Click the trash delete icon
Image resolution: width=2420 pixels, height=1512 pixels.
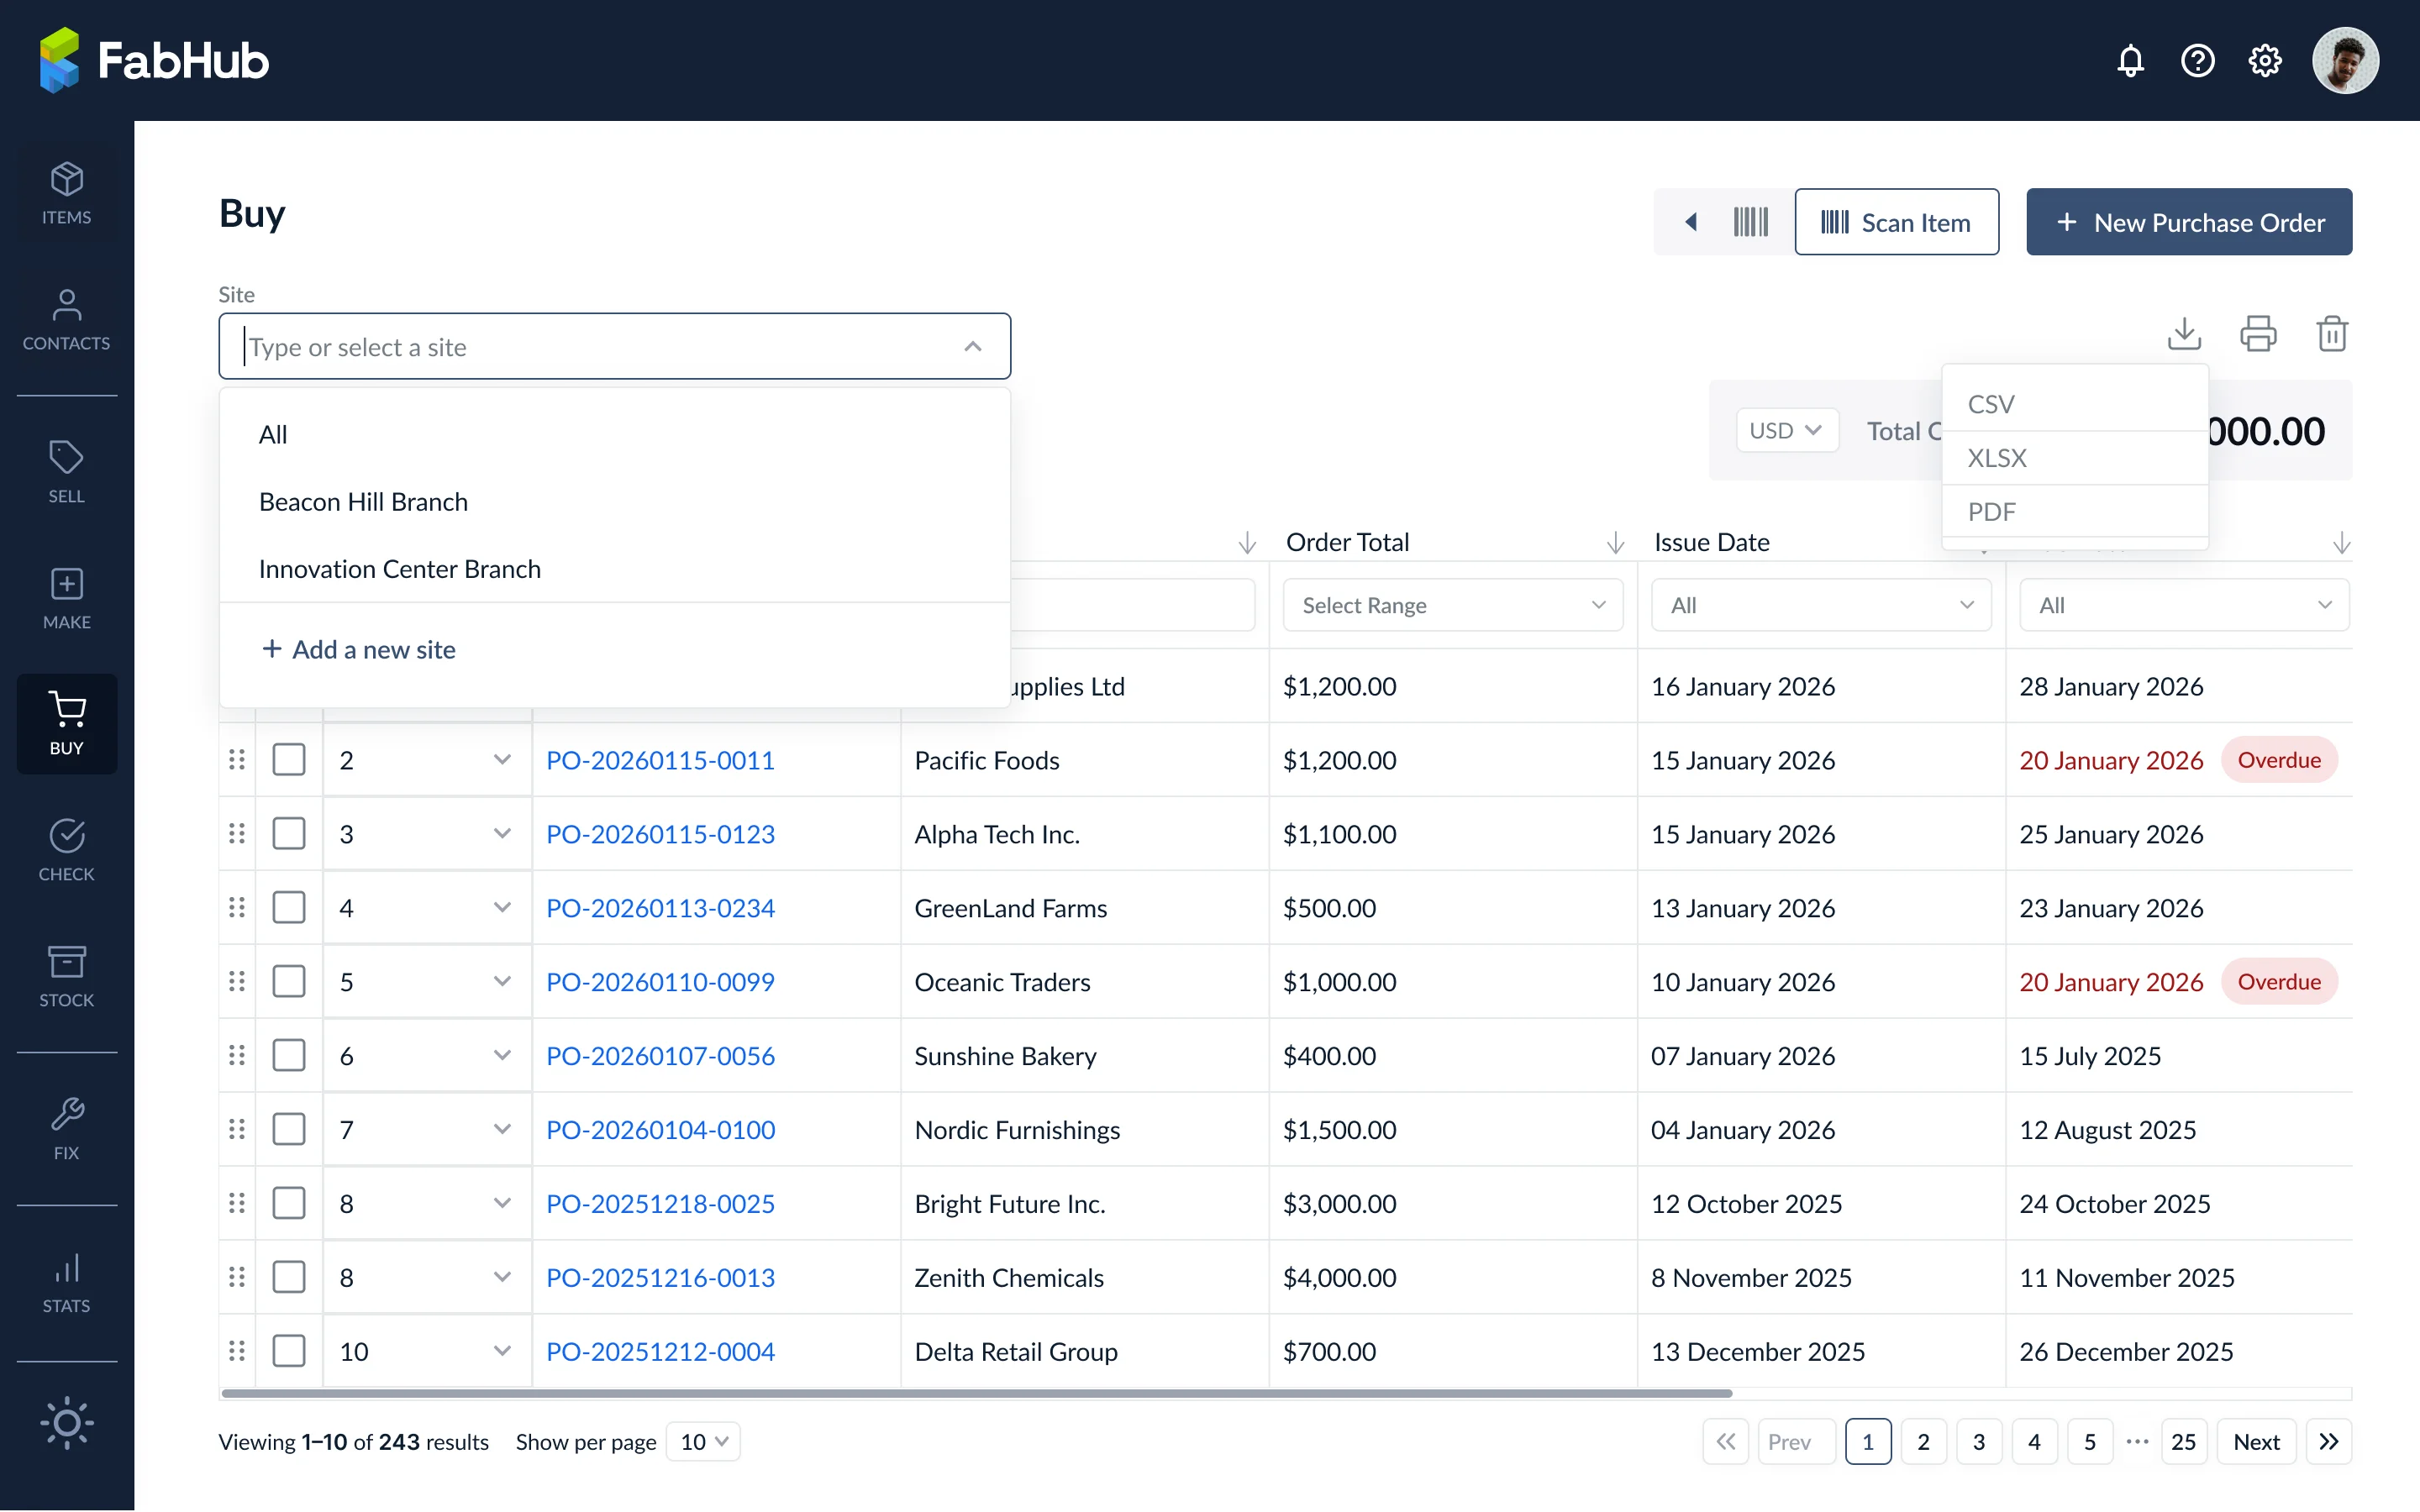click(2332, 333)
